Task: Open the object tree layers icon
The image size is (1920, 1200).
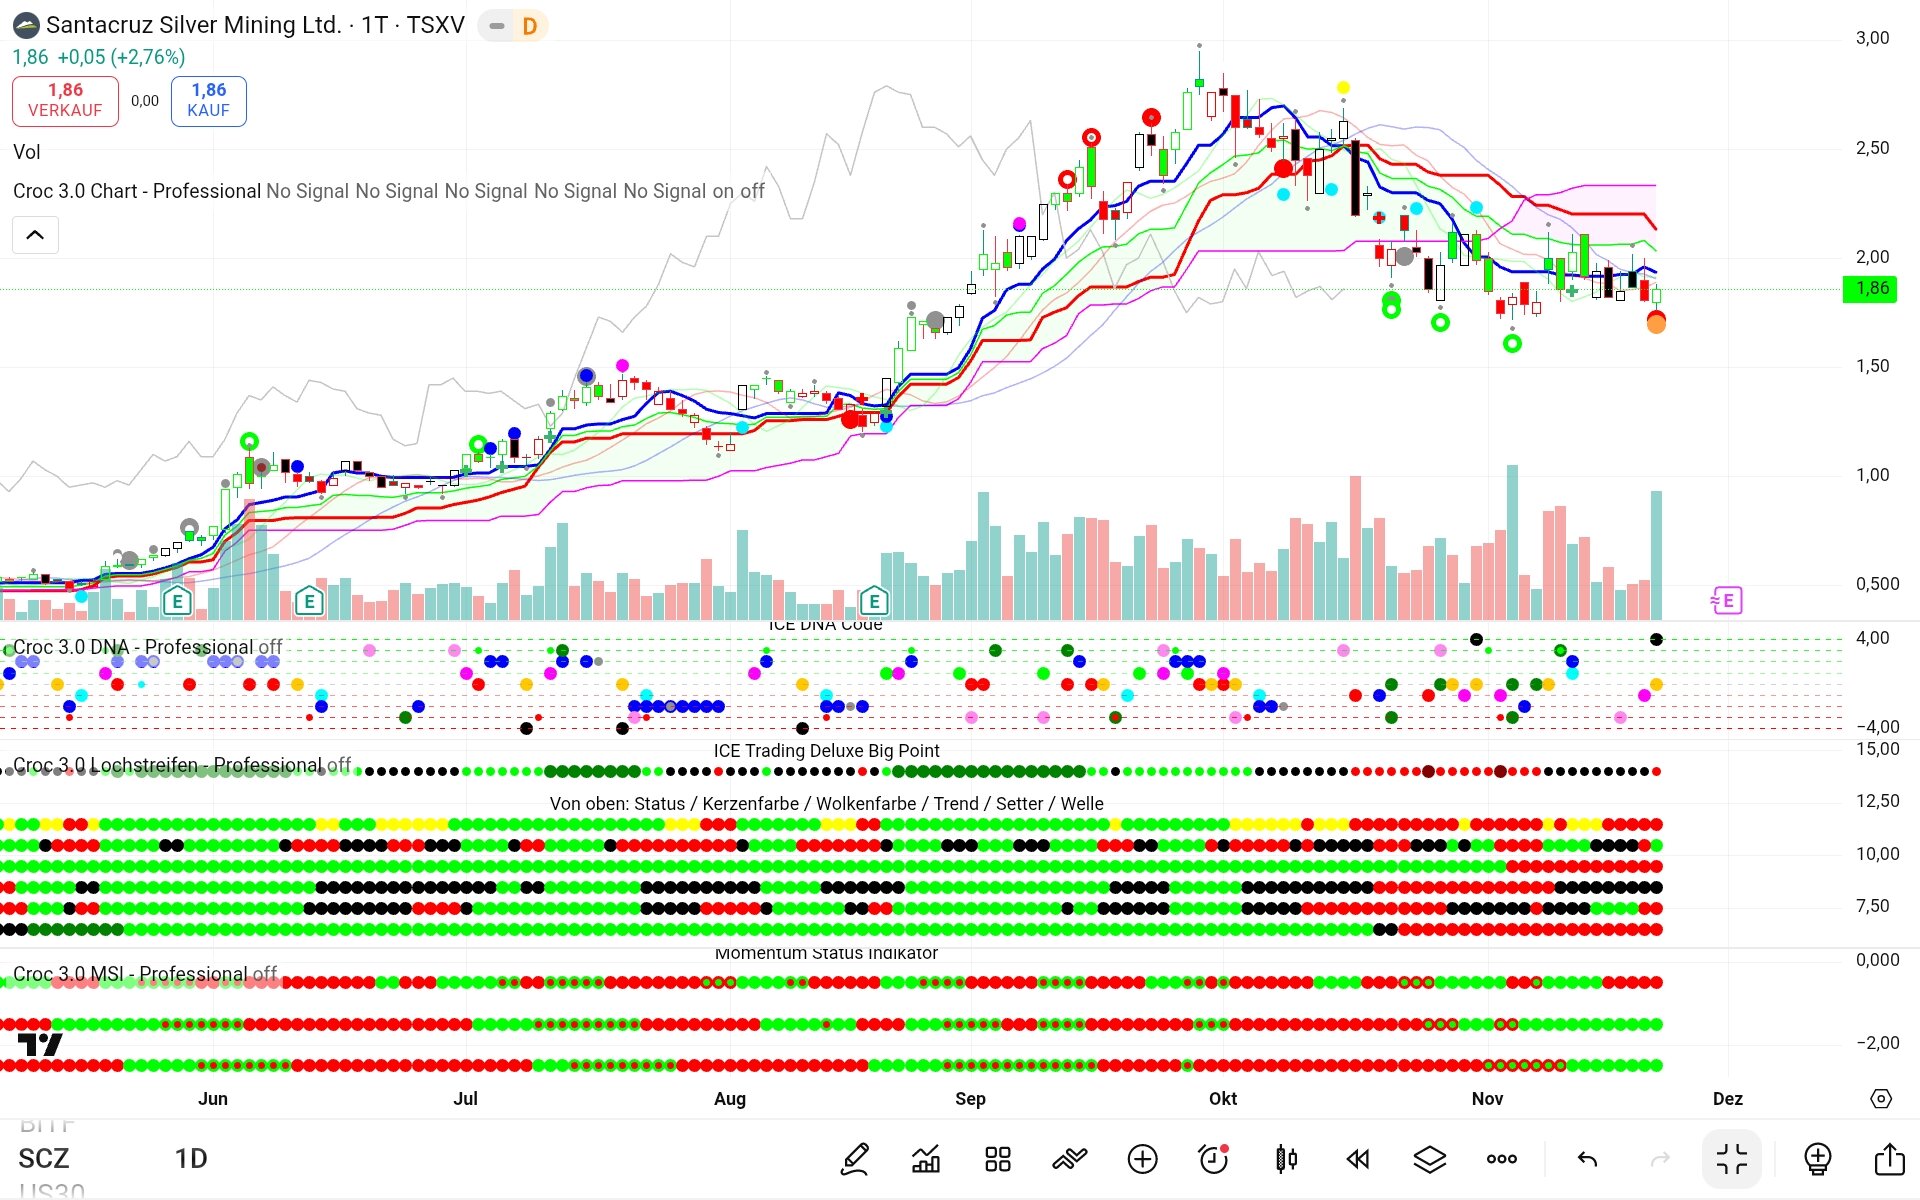Action: (x=1429, y=1159)
